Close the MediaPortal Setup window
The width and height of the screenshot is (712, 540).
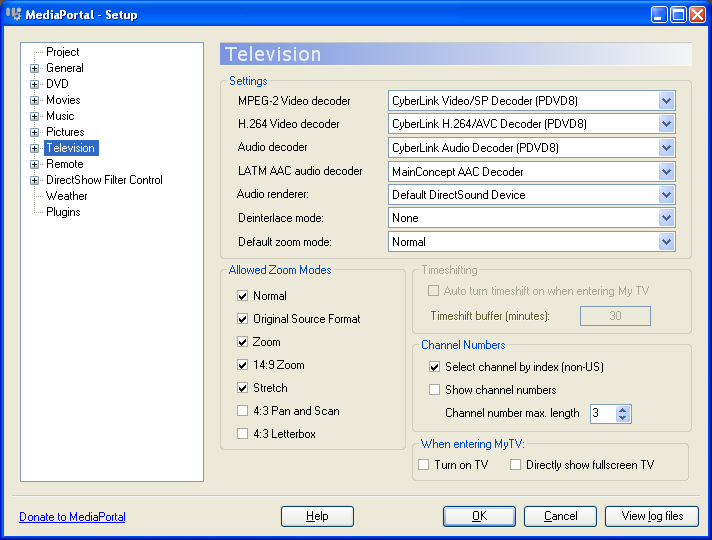[697, 15]
